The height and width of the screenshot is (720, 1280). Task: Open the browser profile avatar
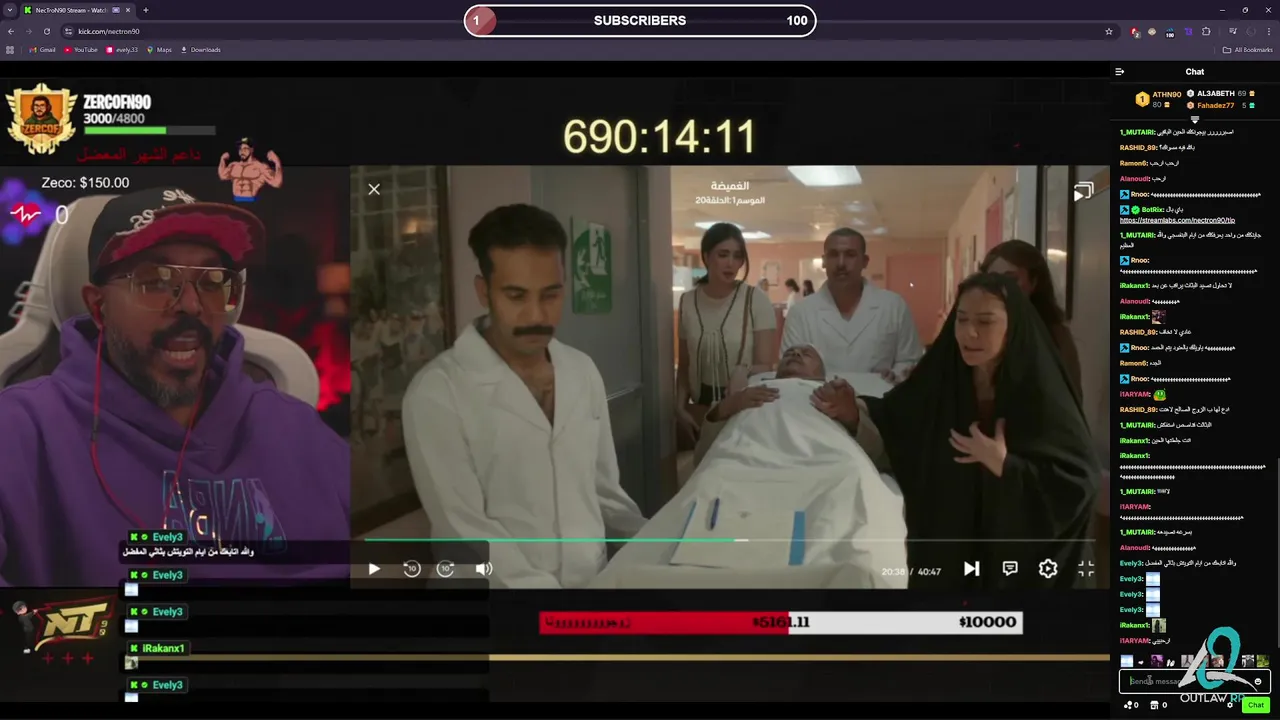coord(1250,31)
